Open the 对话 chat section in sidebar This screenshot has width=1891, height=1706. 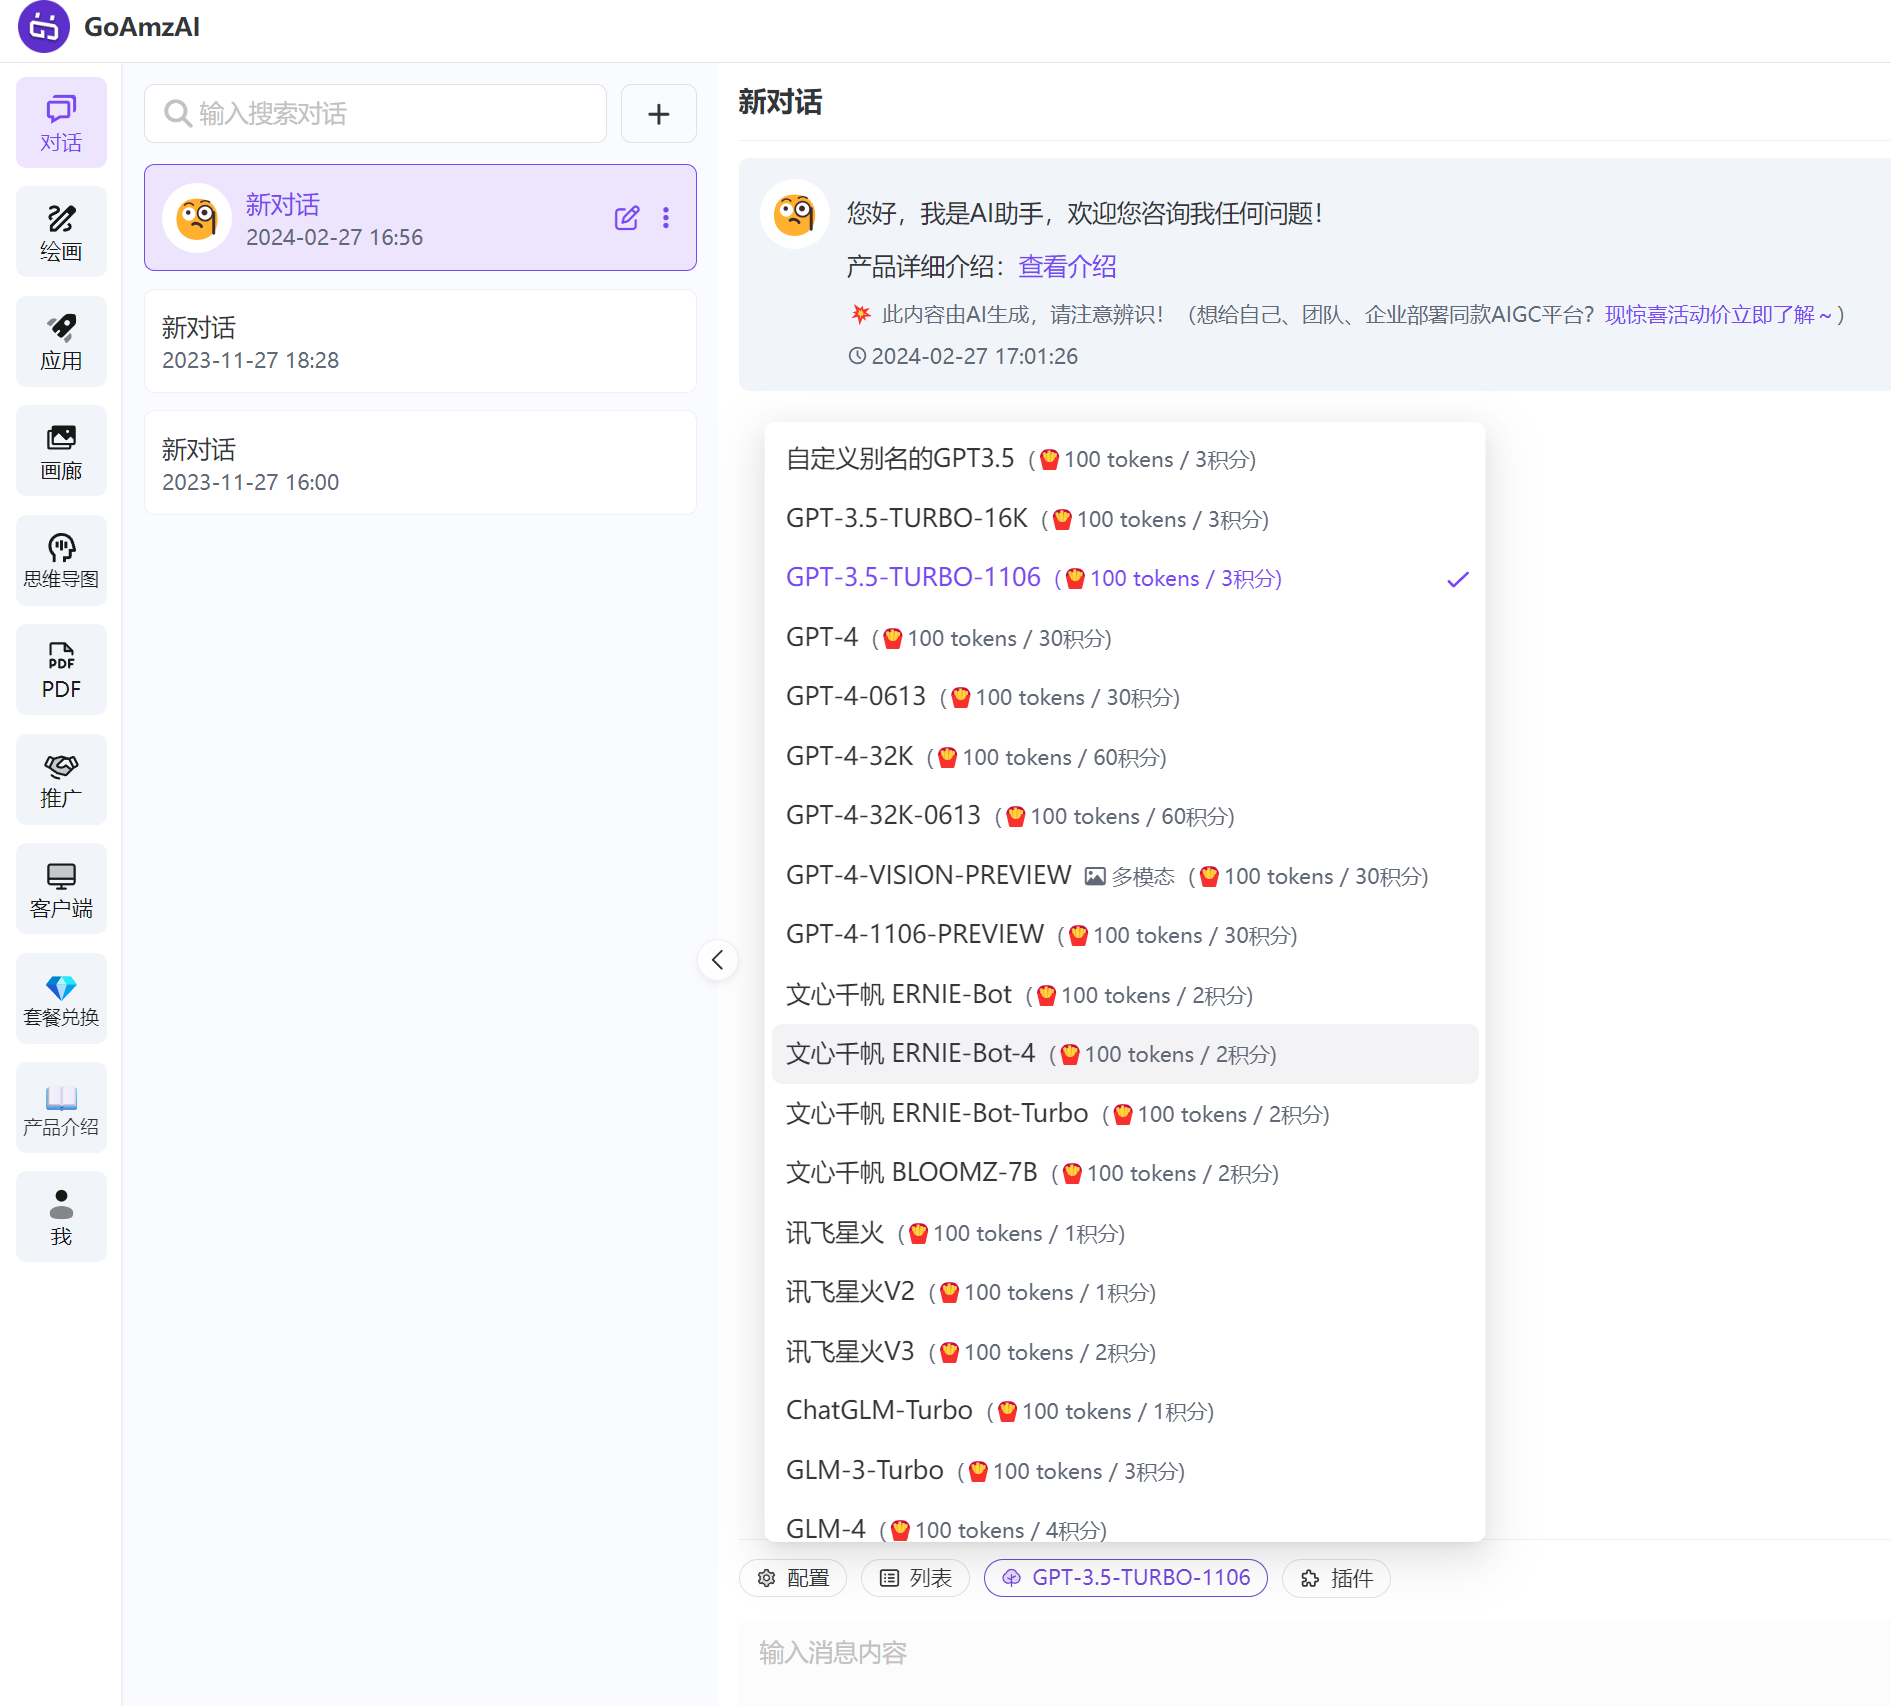61,123
